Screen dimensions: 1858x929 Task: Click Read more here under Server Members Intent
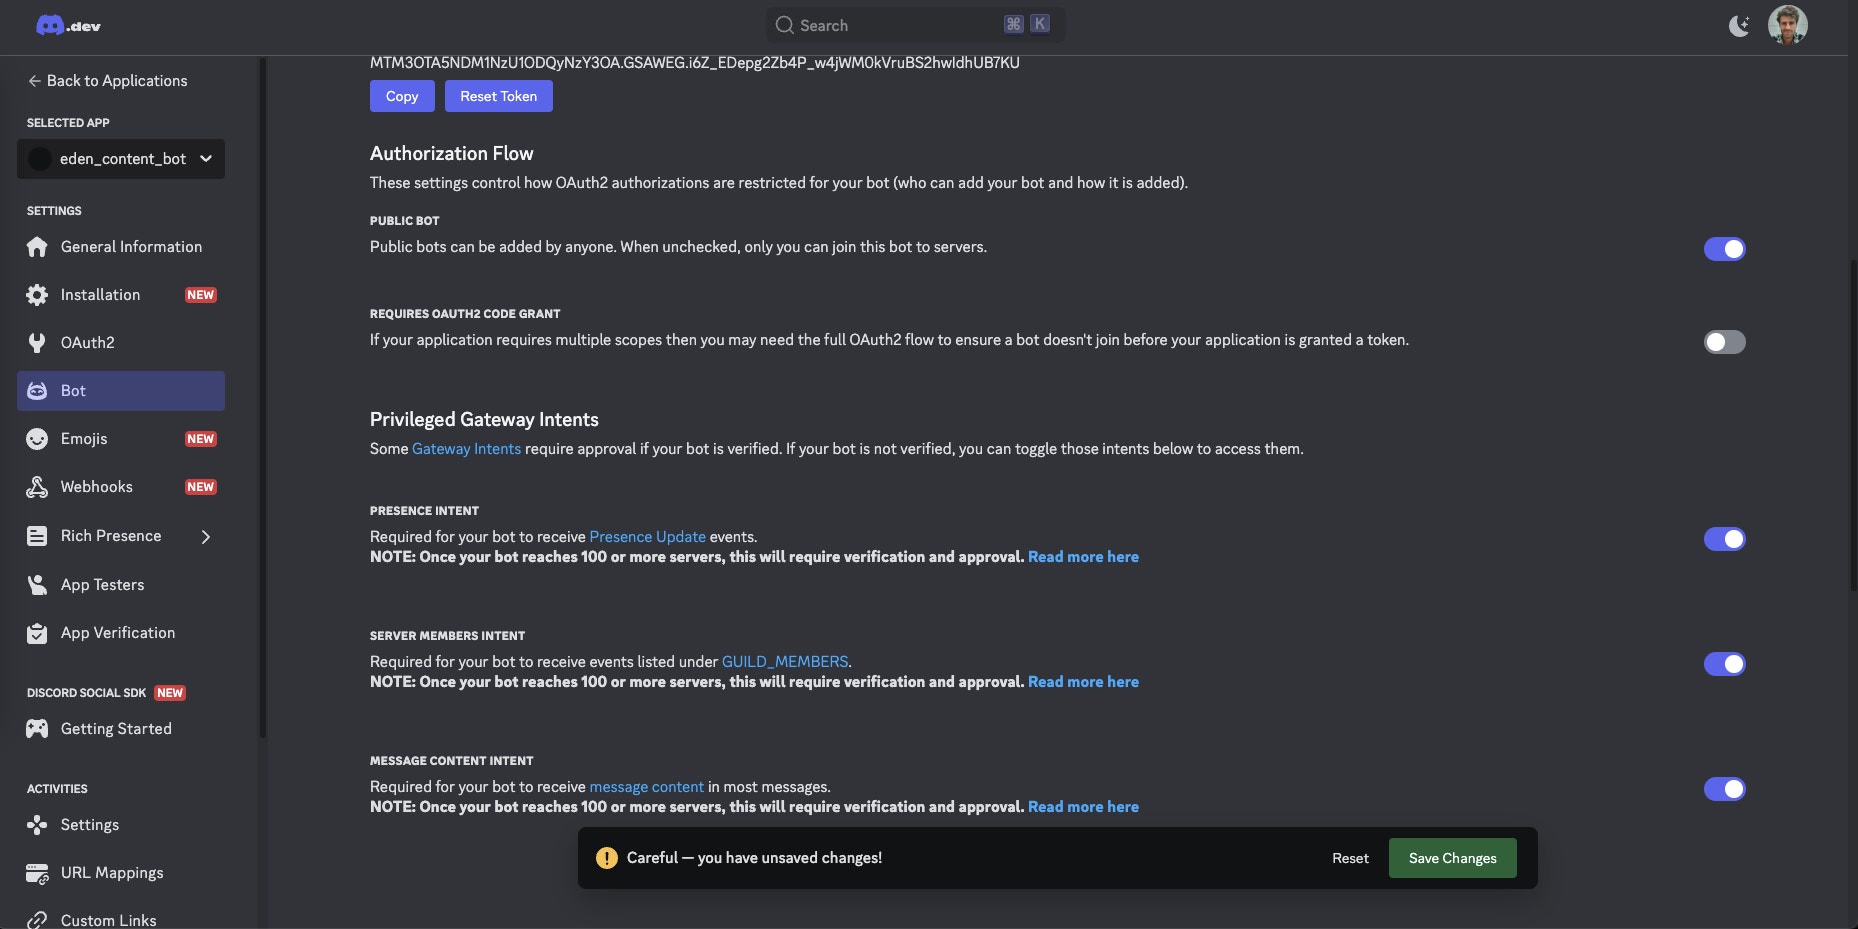[x=1083, y=682]
